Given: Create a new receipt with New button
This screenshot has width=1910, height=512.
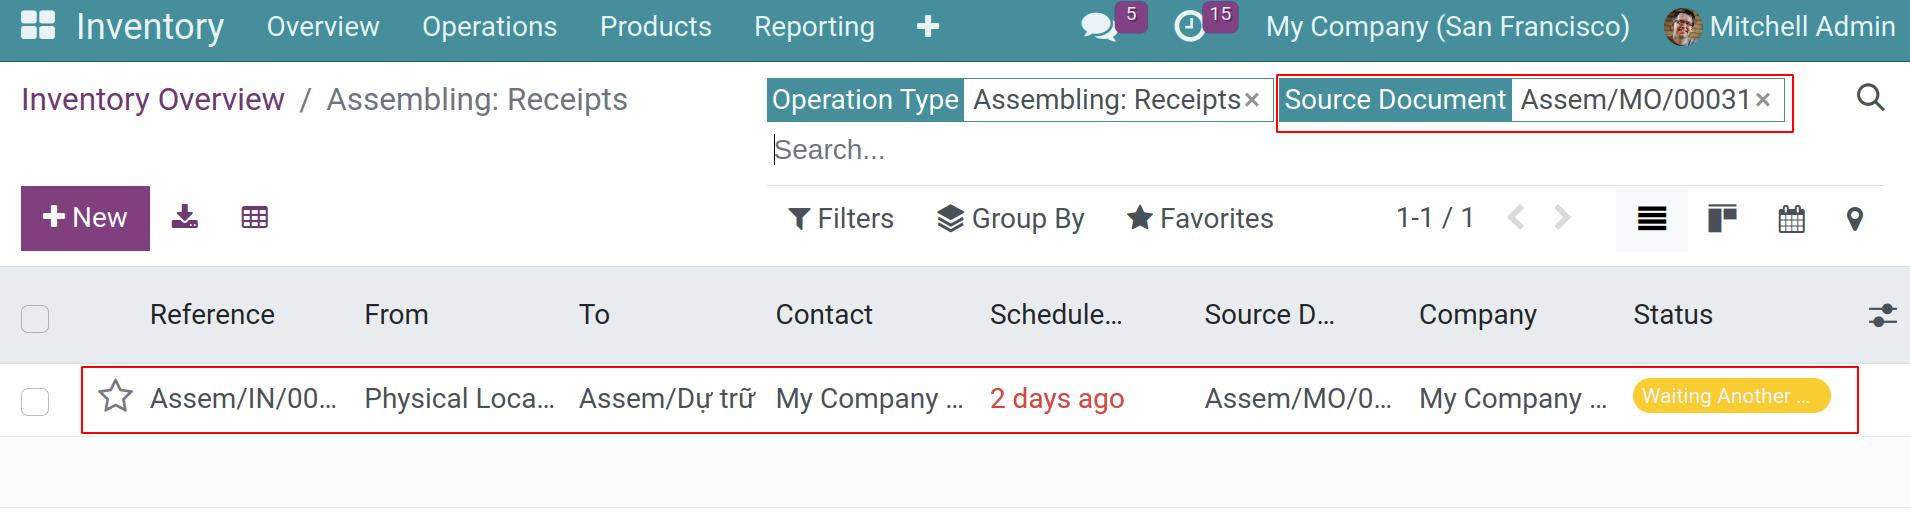Looking at the screenshot, I should coord(85,218).
